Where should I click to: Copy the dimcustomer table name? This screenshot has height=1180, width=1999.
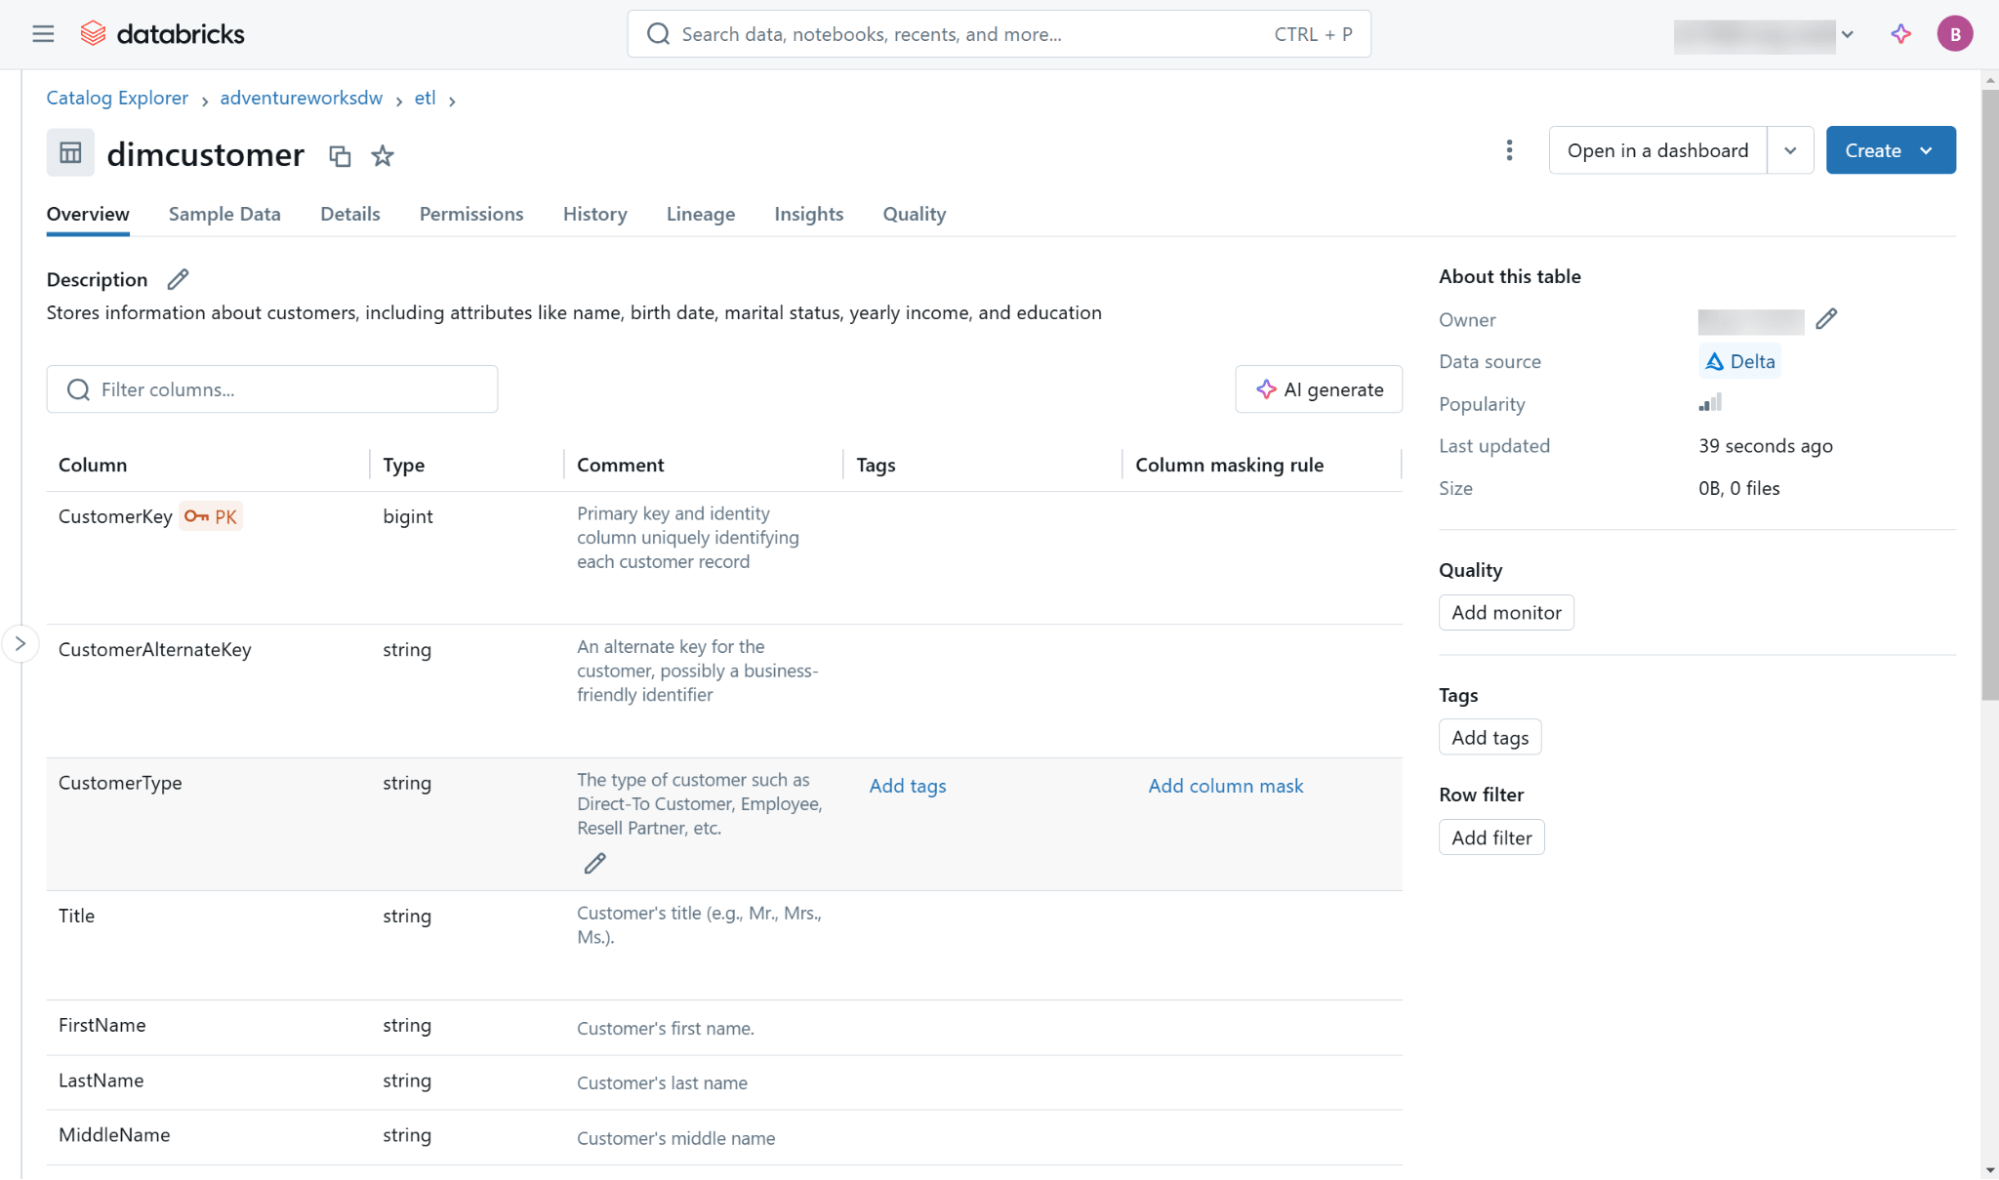tap(340, 156)
